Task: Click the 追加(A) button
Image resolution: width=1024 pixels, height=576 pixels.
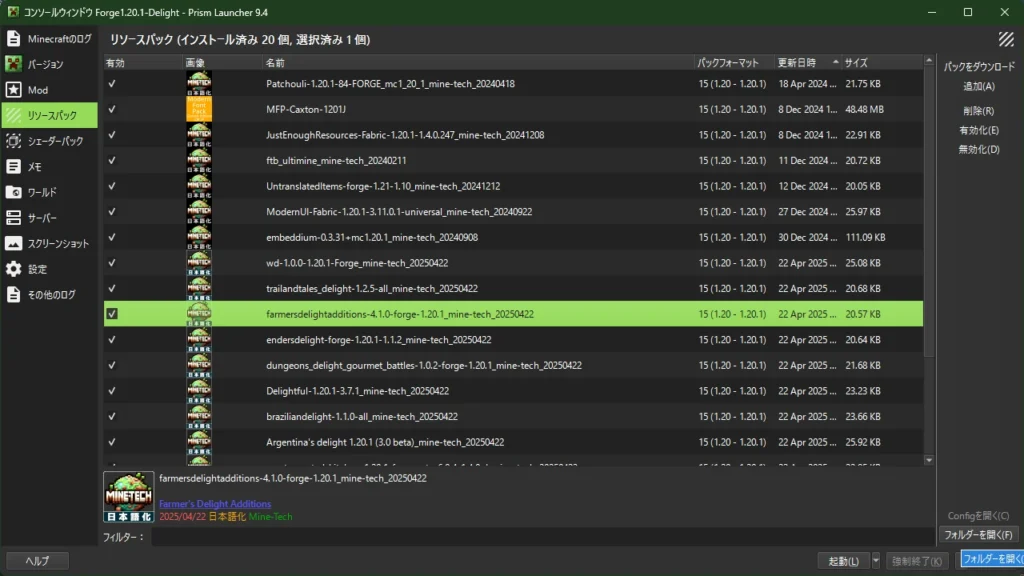Action: tap(979, 86)
